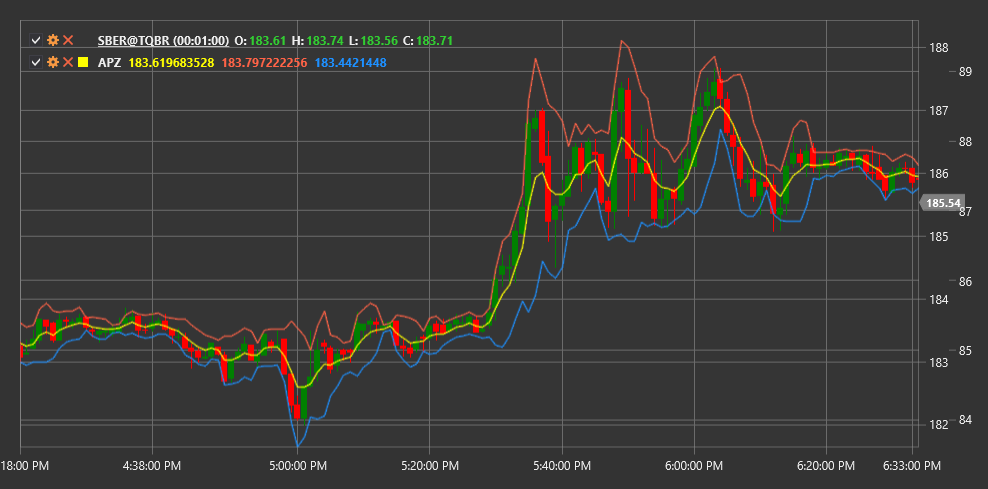
Task: Open settings gear for SBER@TQBR series
Action: pyautogui.click(x=53, y=41)
